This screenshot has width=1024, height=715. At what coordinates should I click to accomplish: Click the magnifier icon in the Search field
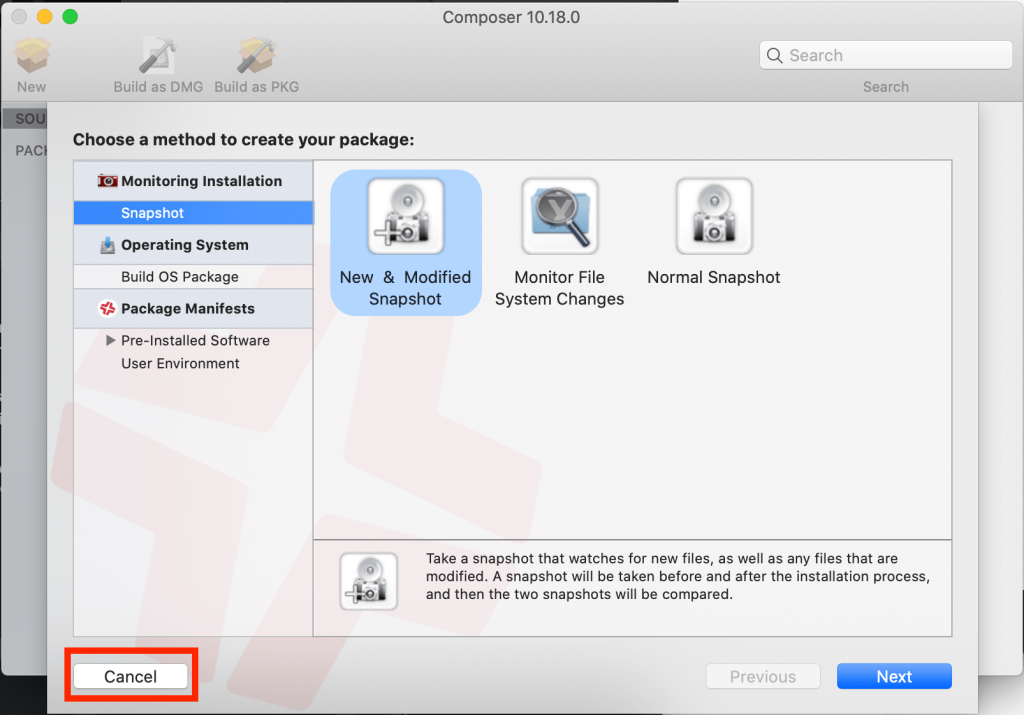click(x=775, y=56)
